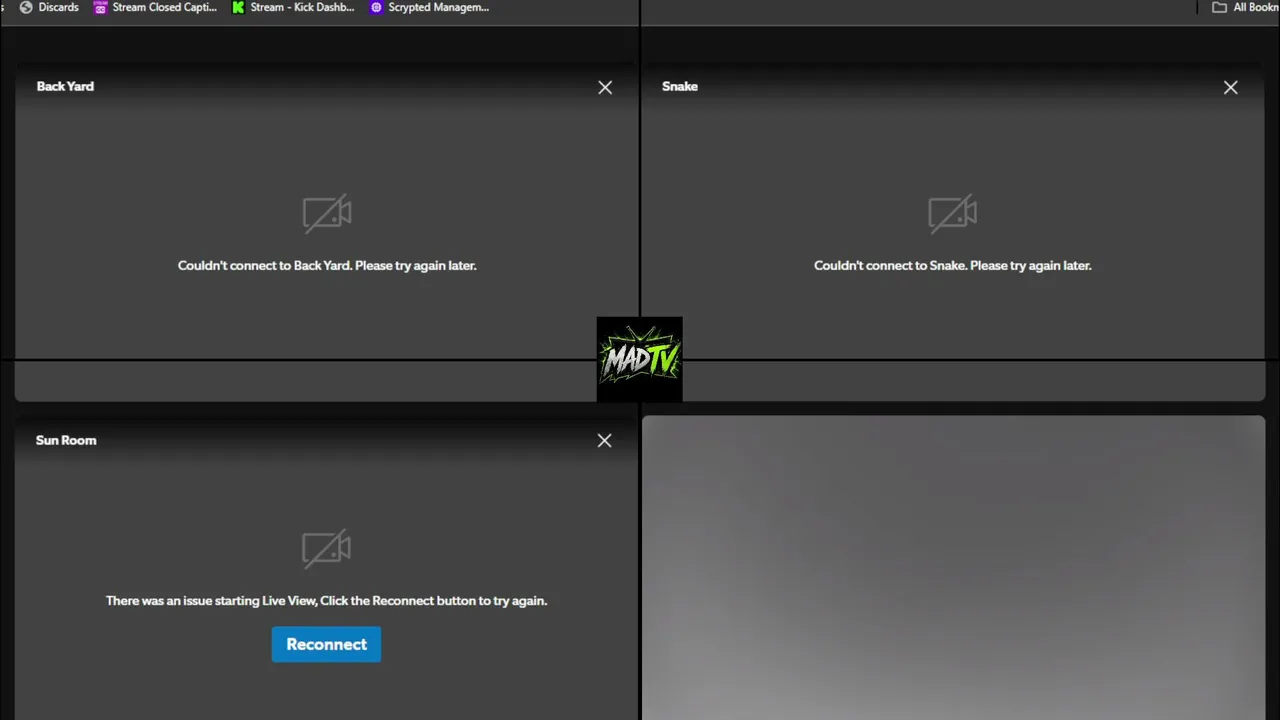Click the Sun Room panel title
This screenshot has width=1280, height=720.
66,440
